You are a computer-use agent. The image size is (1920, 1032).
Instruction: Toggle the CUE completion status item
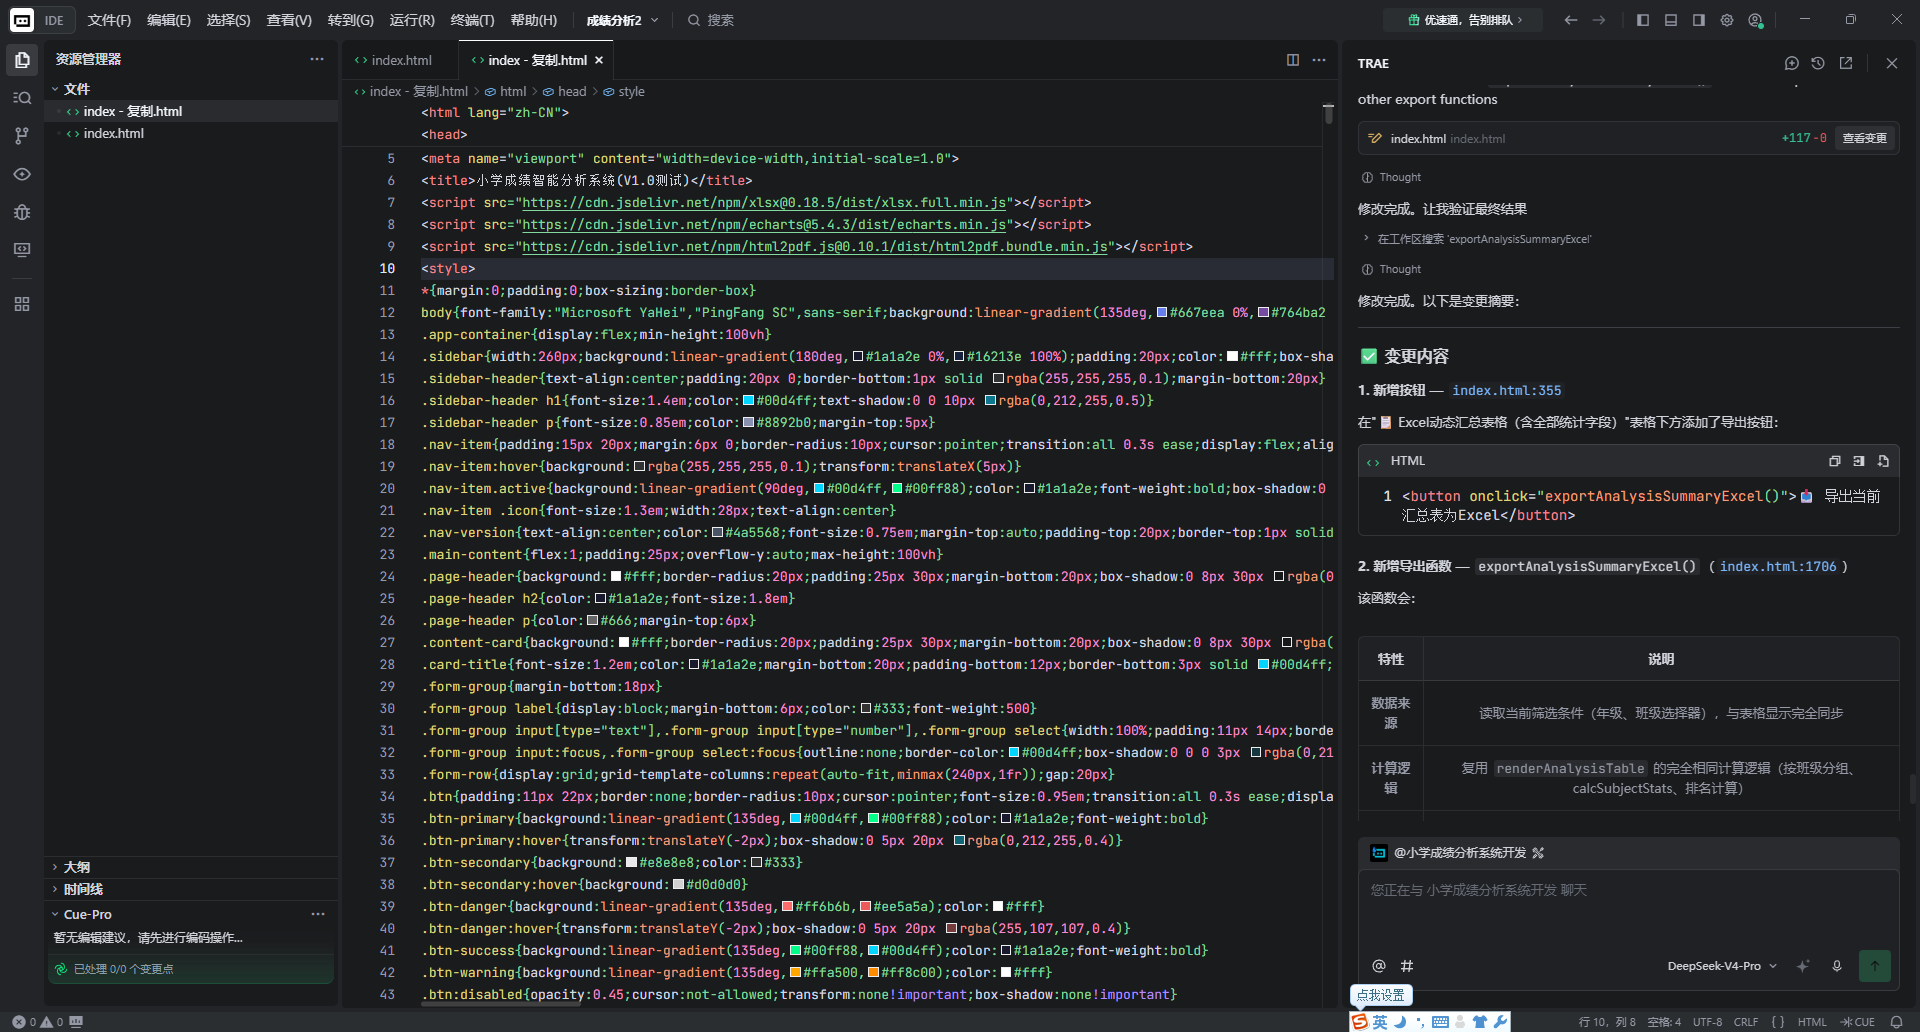(1858, 1022)
